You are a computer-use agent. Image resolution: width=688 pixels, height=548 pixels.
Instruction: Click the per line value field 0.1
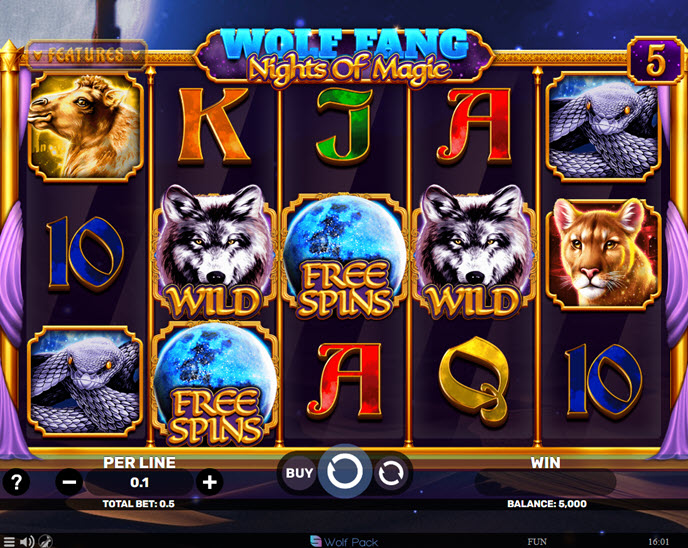click(x=140, y=483)
